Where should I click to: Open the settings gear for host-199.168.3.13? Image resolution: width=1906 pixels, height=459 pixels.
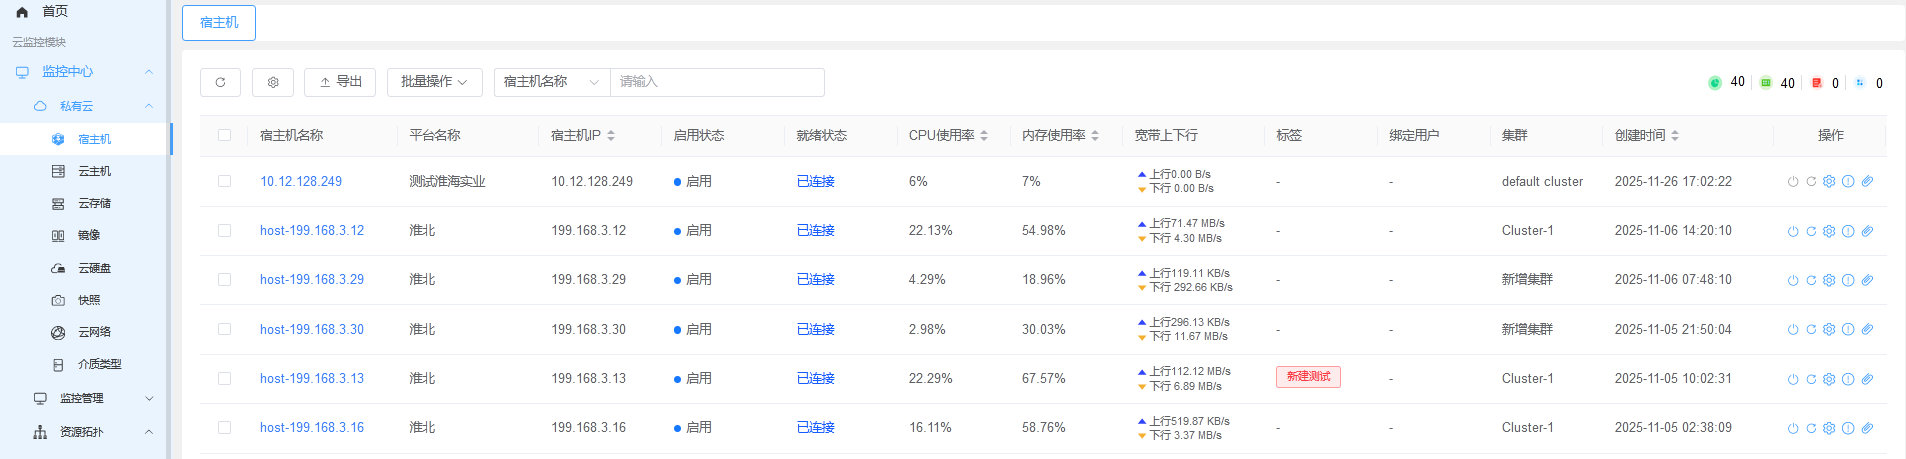tap(1829, 379)
